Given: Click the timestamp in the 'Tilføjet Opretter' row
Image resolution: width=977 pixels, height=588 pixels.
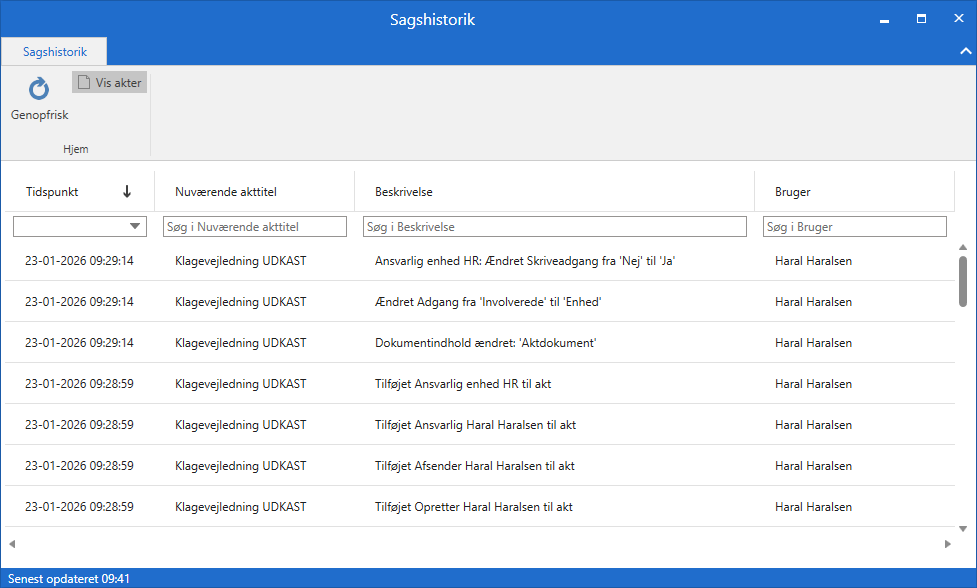Looking at the screenshot, I should click(79, 508).
